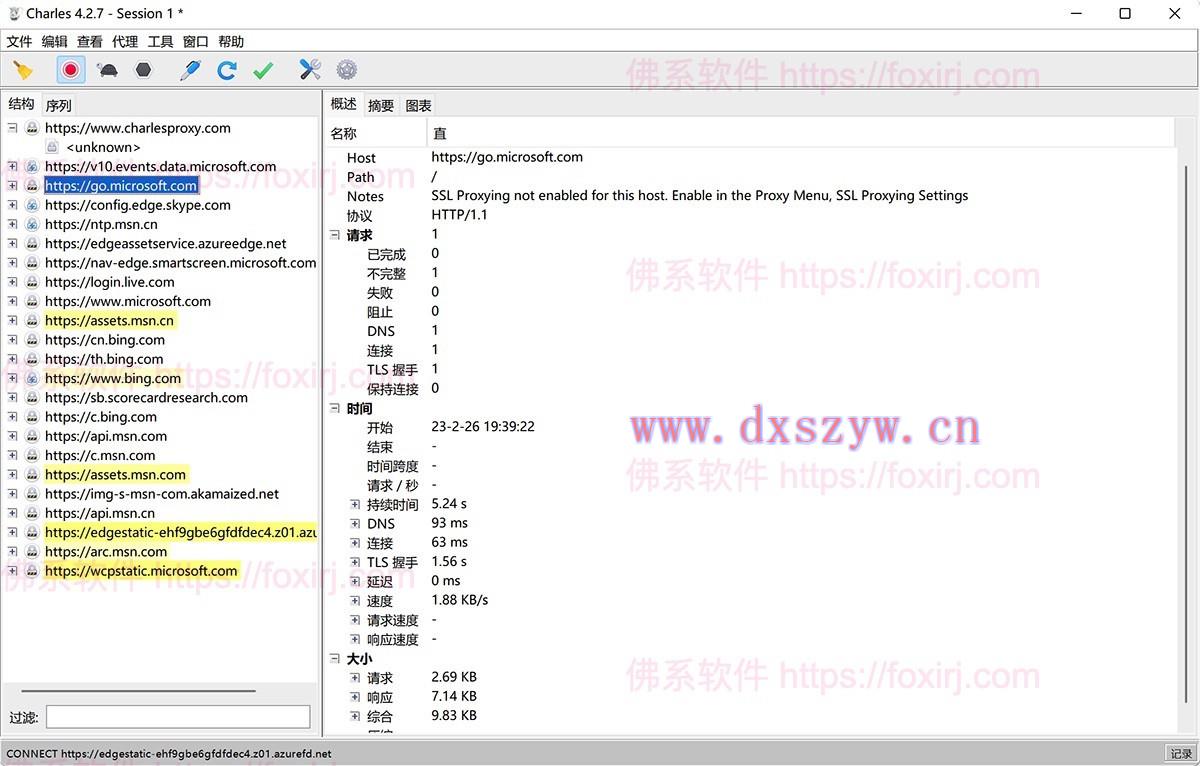Click the 记录 button in status bar
The image size is (1200, 766).
click(x=1181, y=754)
